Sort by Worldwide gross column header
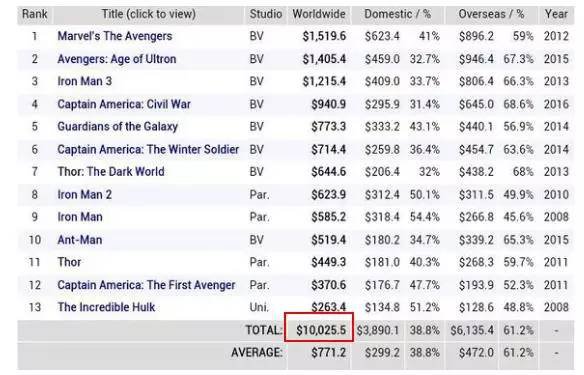584x375 pixels. (319, 15)
